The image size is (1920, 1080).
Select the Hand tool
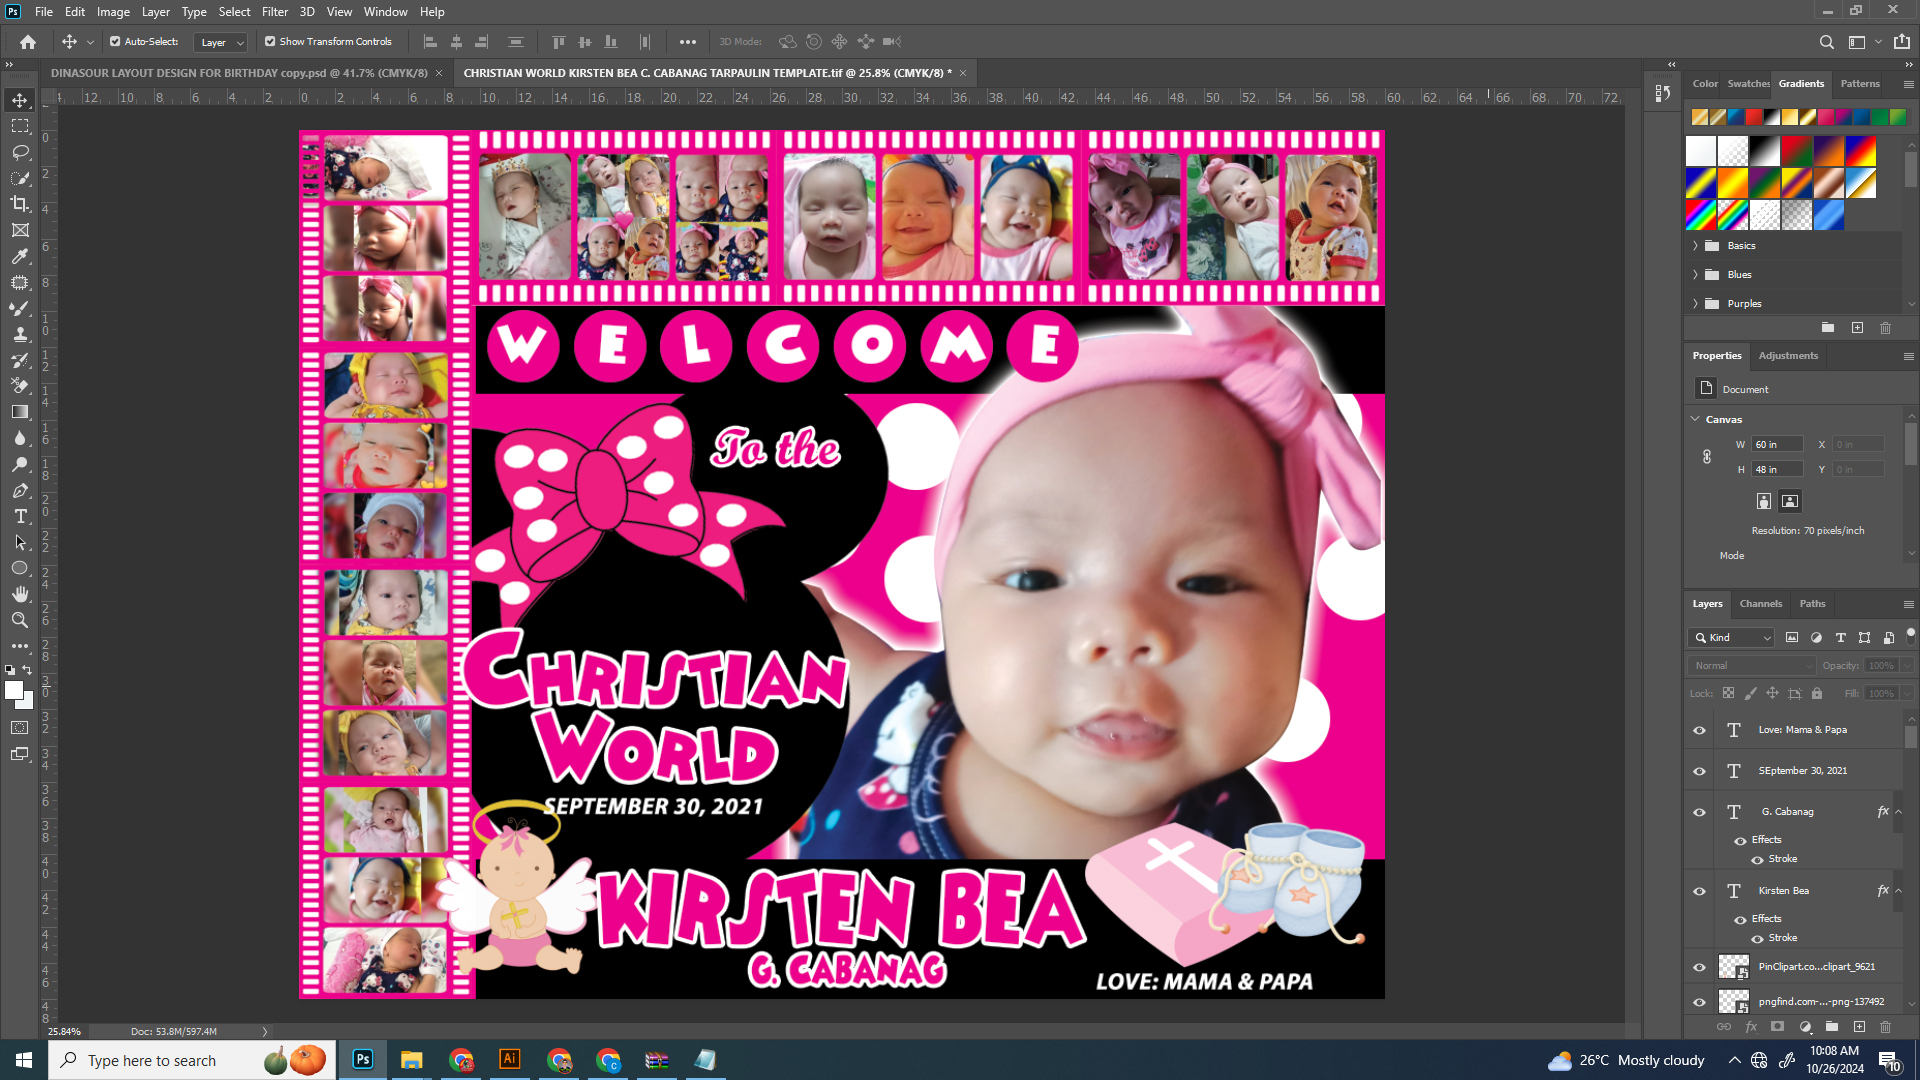(20, 594)
